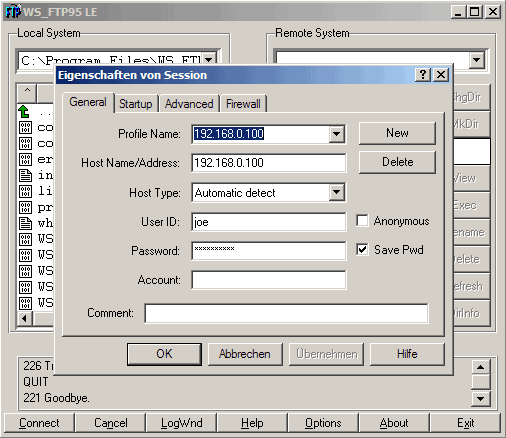This screenshot has width=506, height=438.
Task: Toggle the Anonymous checkbox
Action: pyautogui.click(x=362, y=221)
